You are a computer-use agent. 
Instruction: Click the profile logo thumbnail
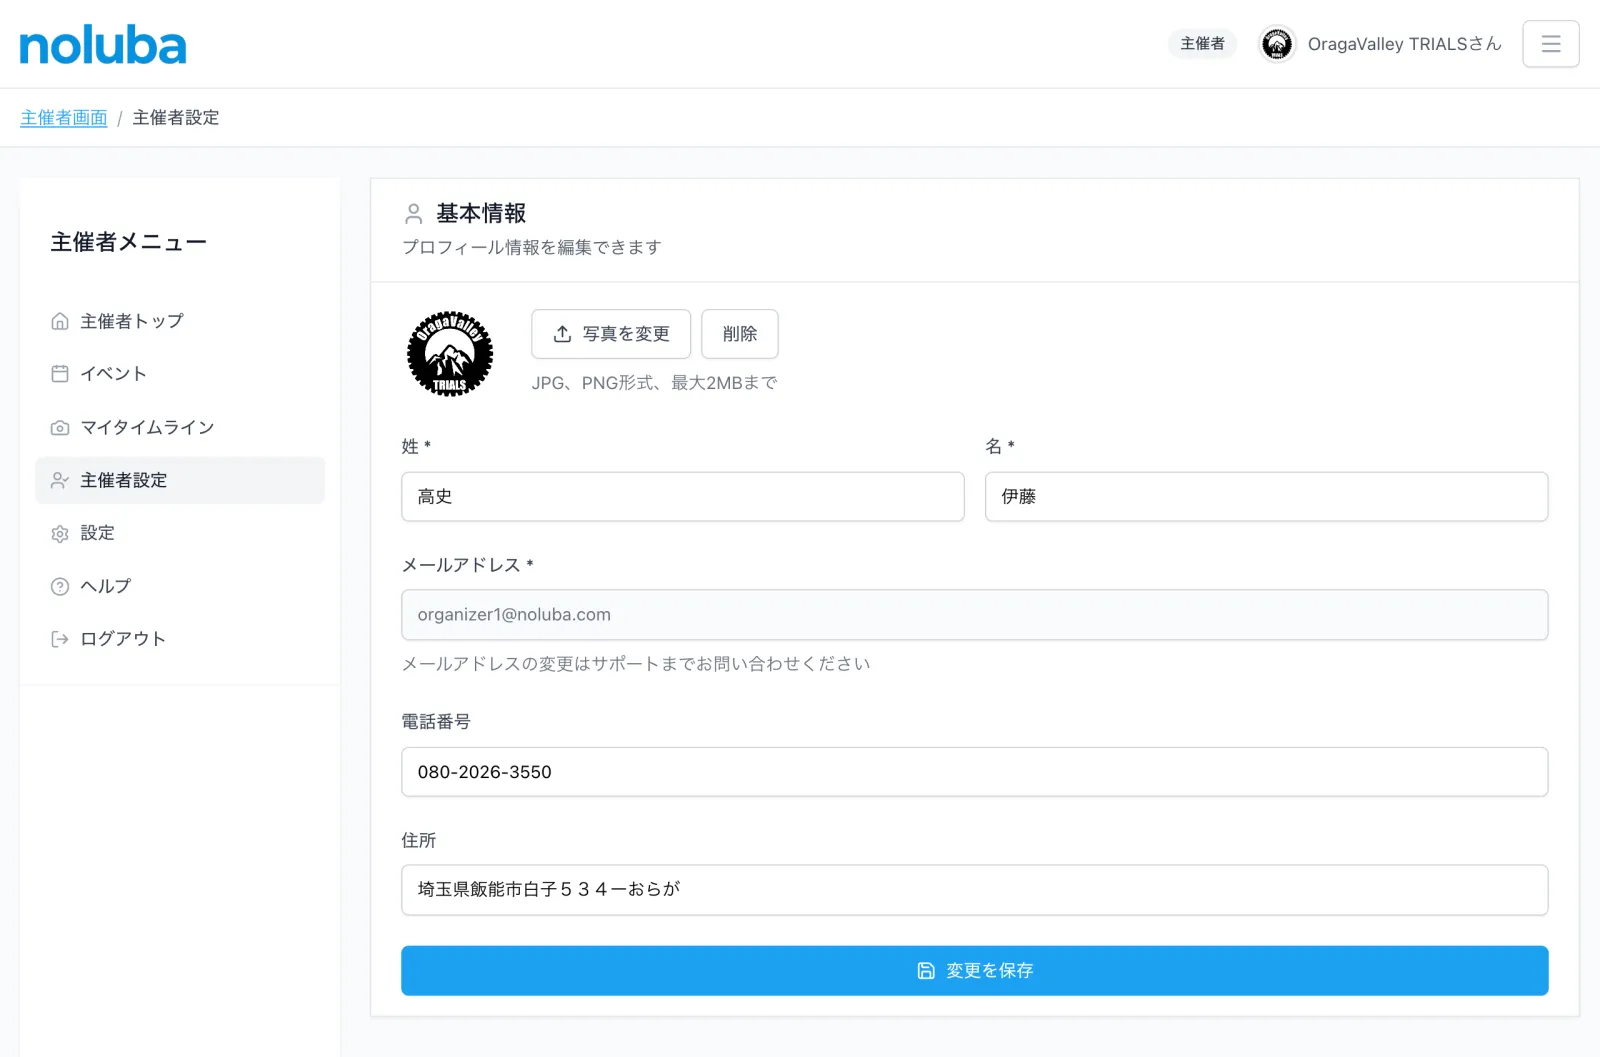coord(450,353)
